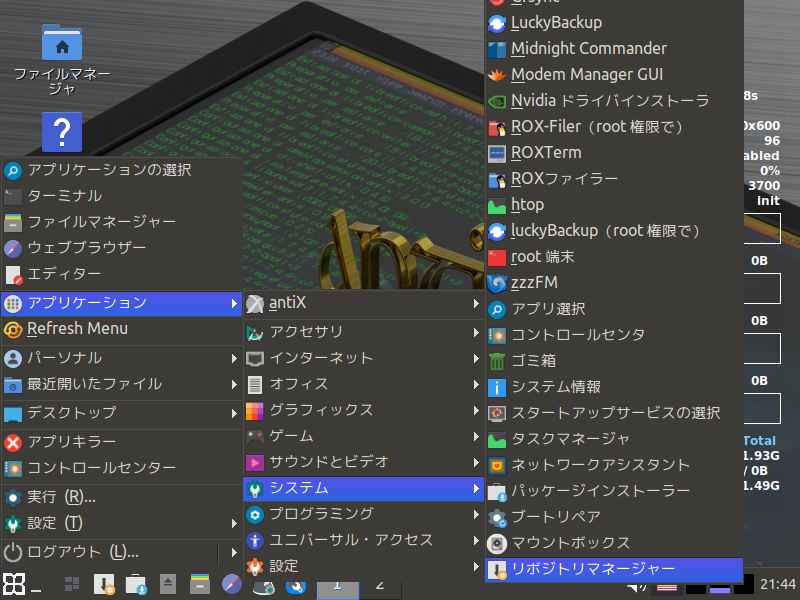Click the taskbar repository manager icon
This screenshot has height=600, width=800.
[104, 584]
